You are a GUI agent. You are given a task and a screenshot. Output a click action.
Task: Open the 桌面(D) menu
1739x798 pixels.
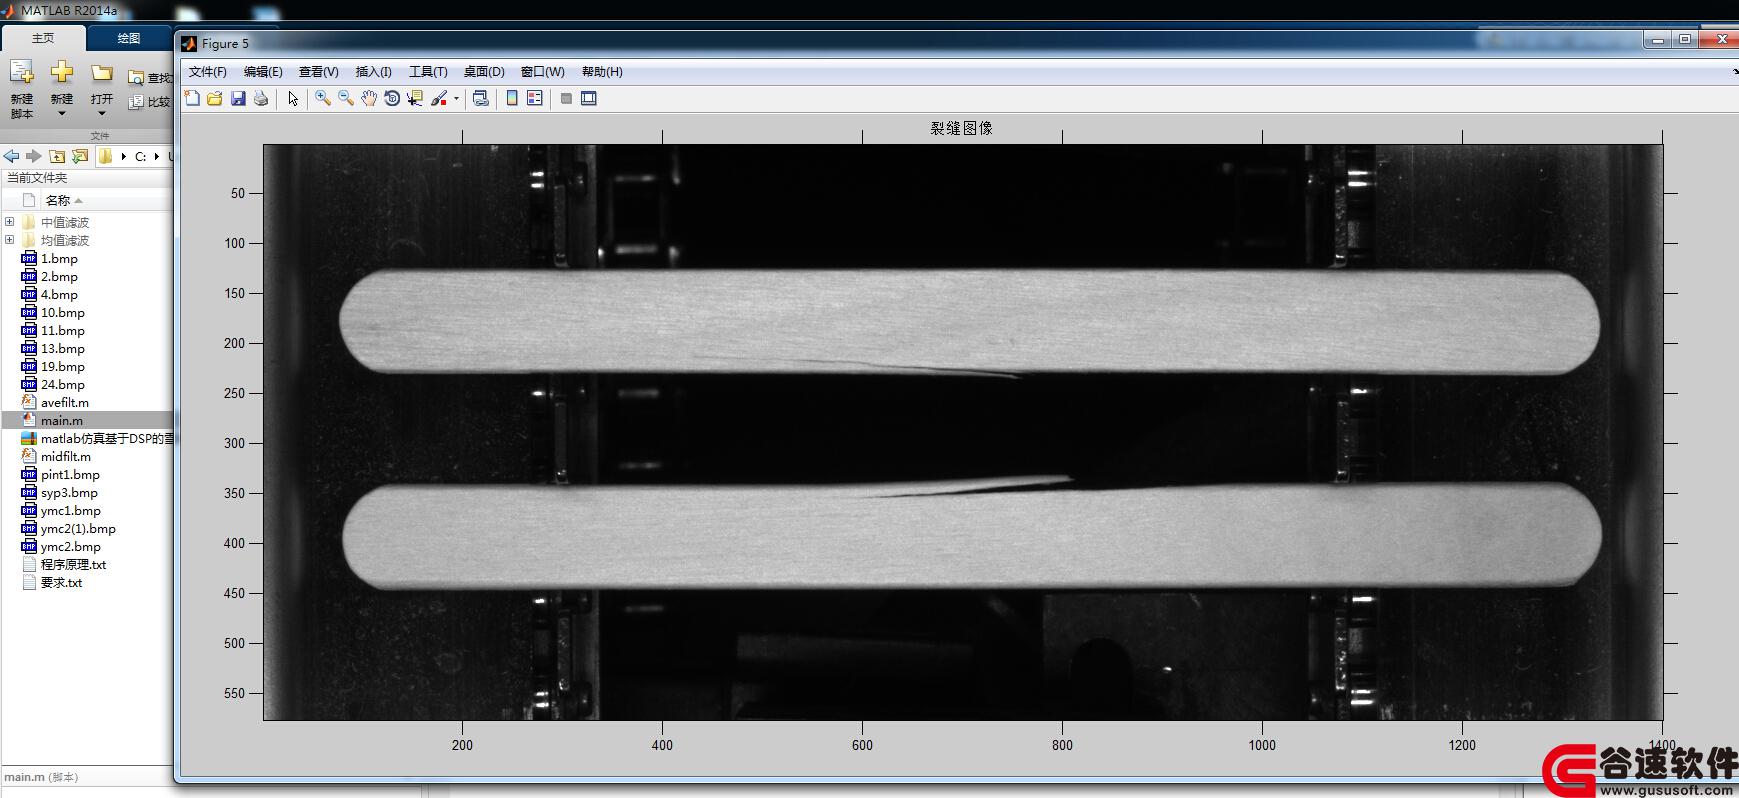point(484,72)
